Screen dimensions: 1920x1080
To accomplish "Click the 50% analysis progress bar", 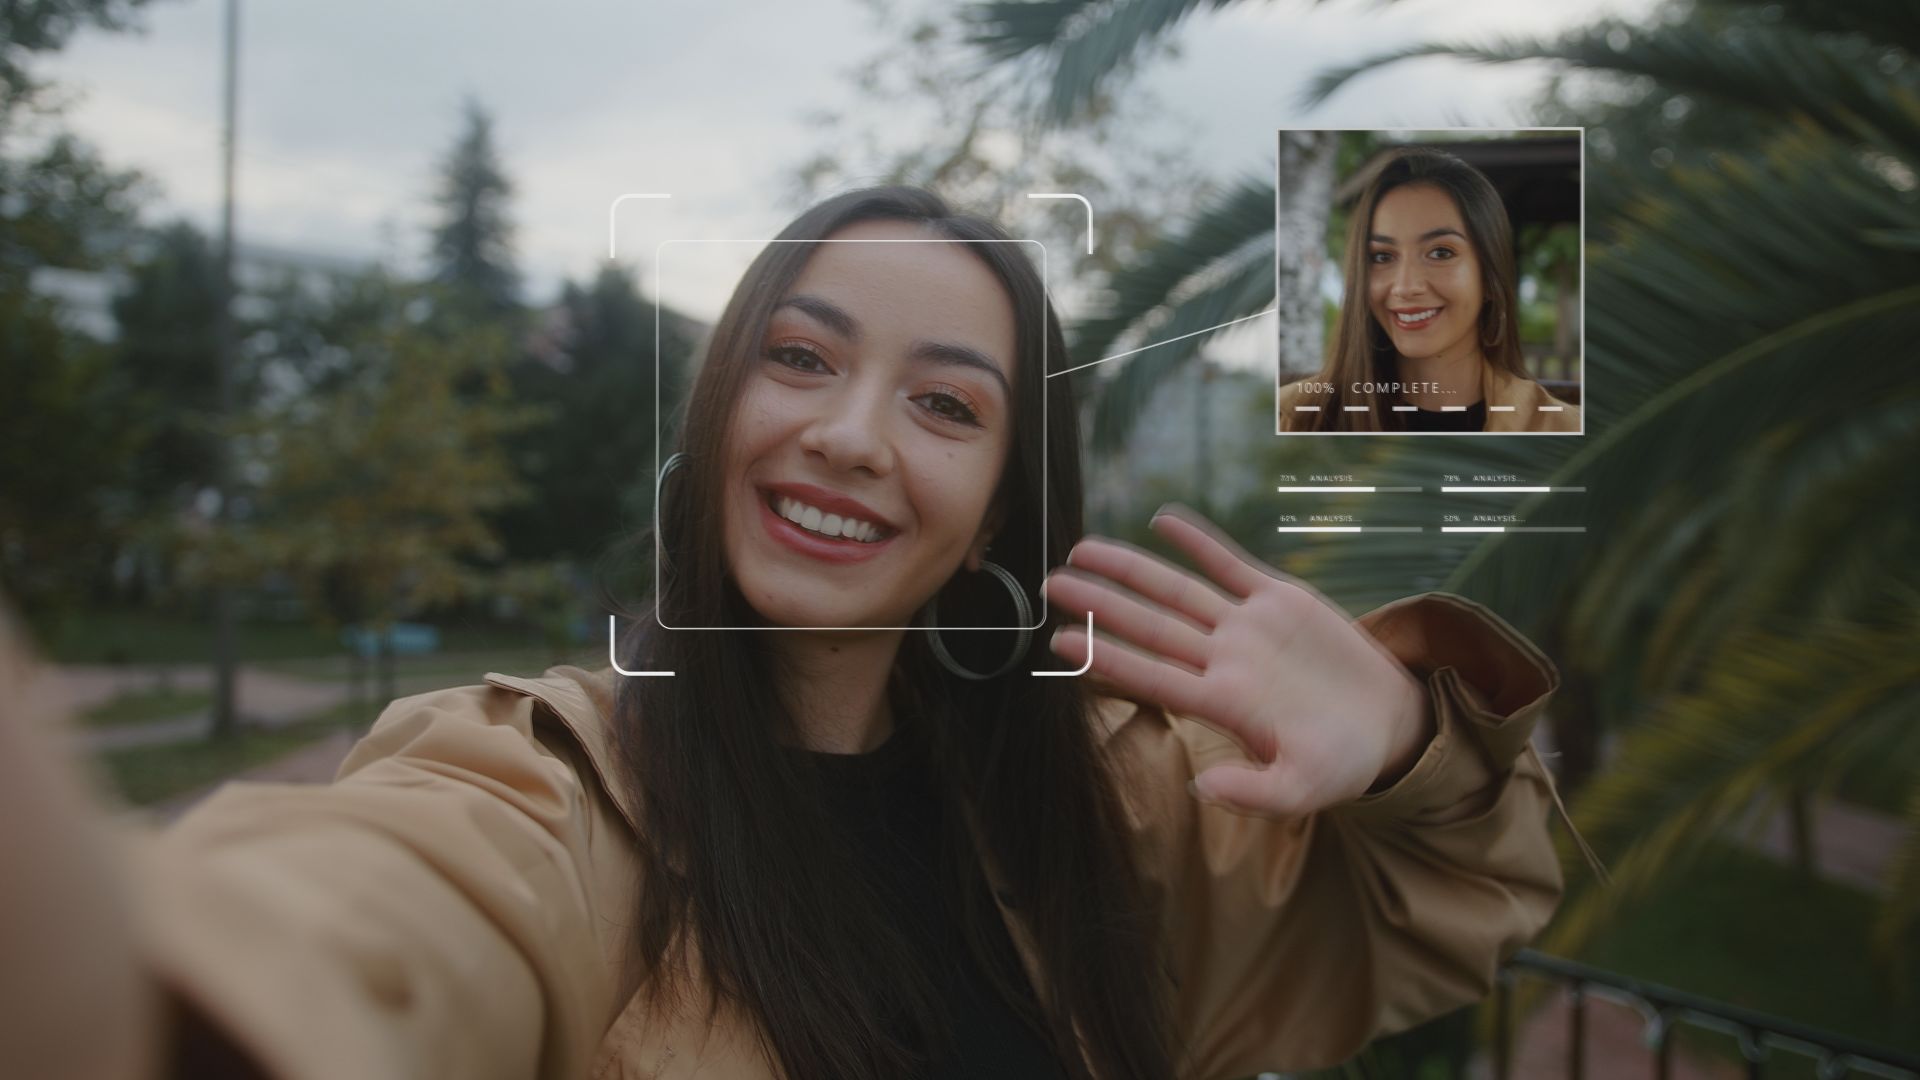I will (1513, 529).
